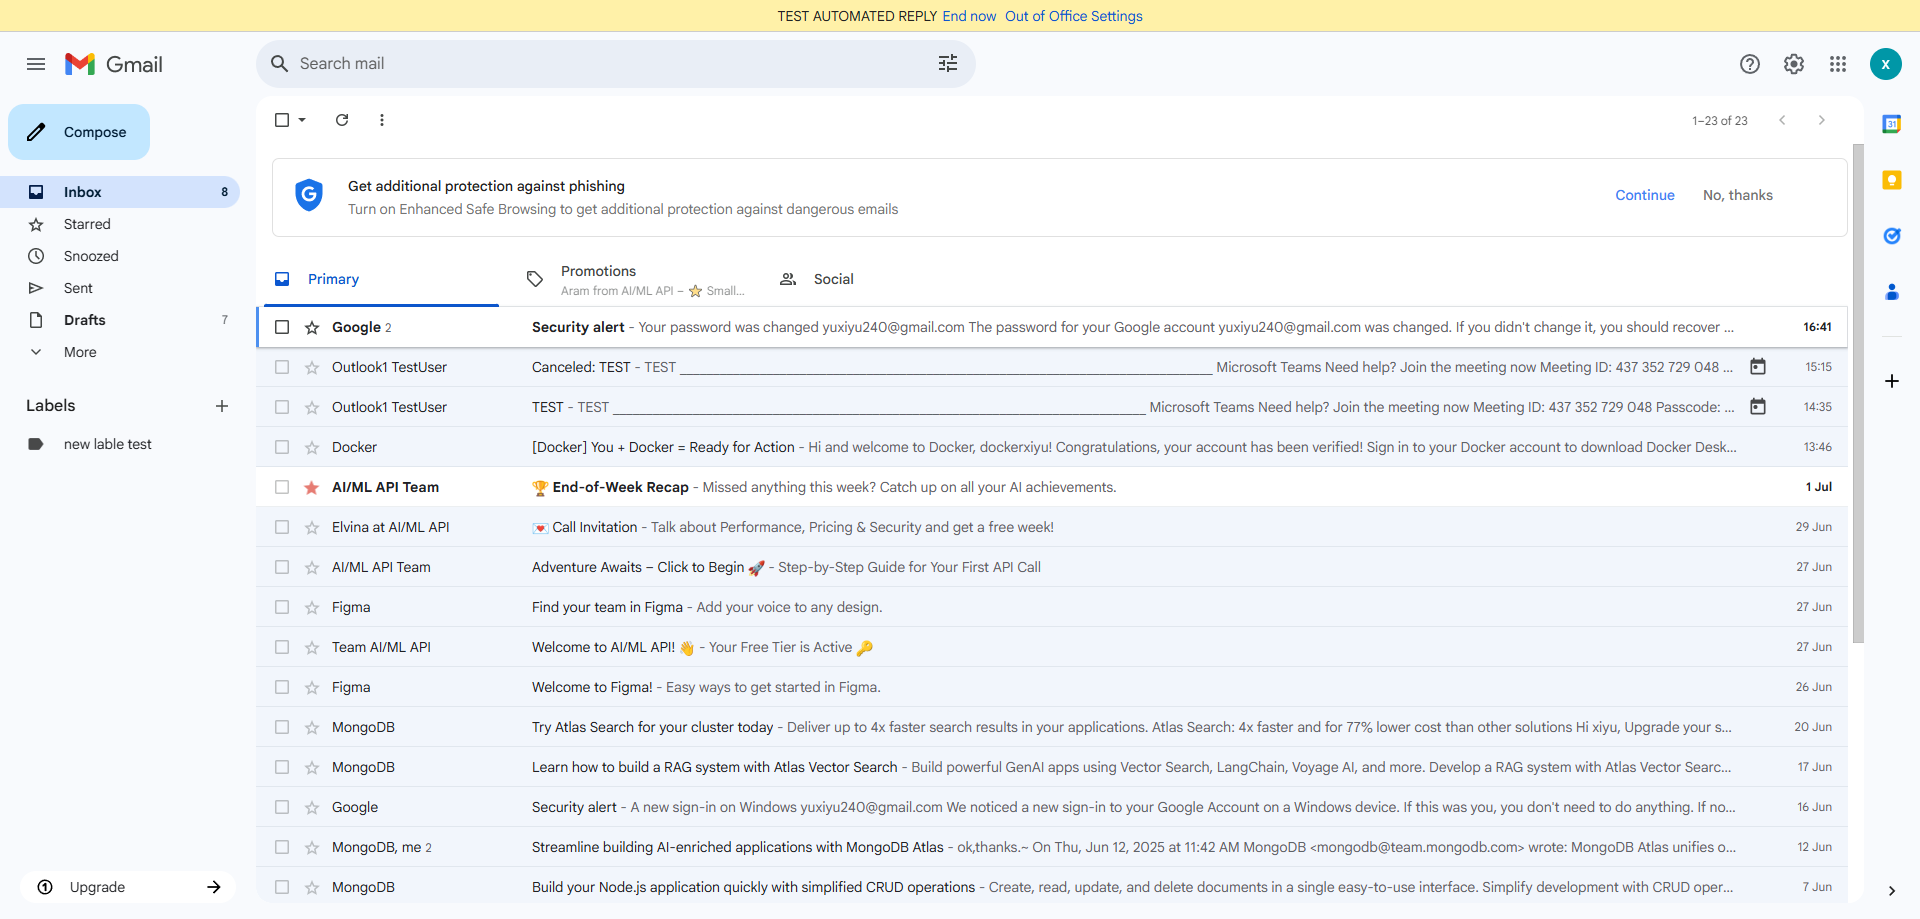This screenshot has width=1920, height=919.
Task: Open search options filter icon
Action: click(x=948, y=64)
